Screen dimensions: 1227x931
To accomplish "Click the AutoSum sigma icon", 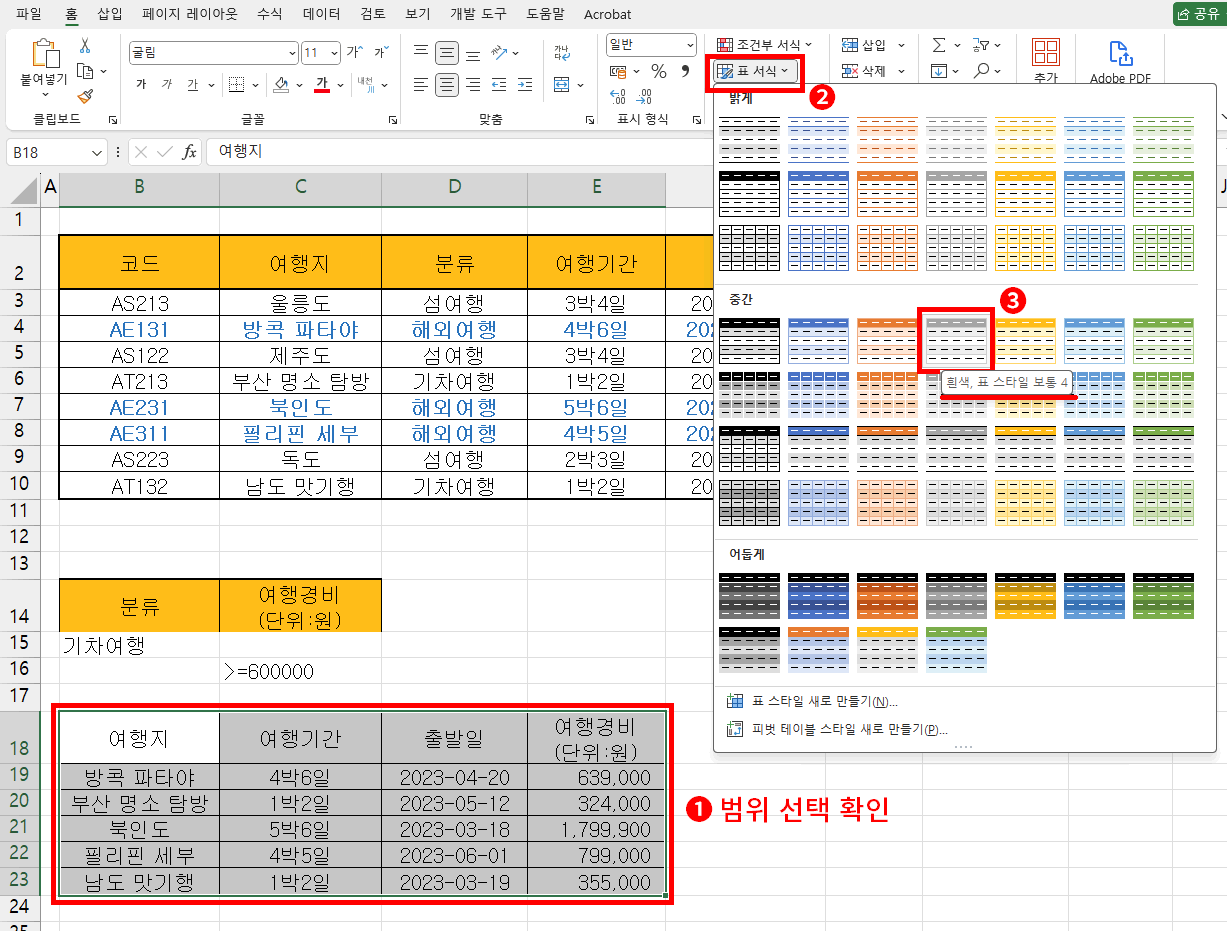I will (939, 45).
